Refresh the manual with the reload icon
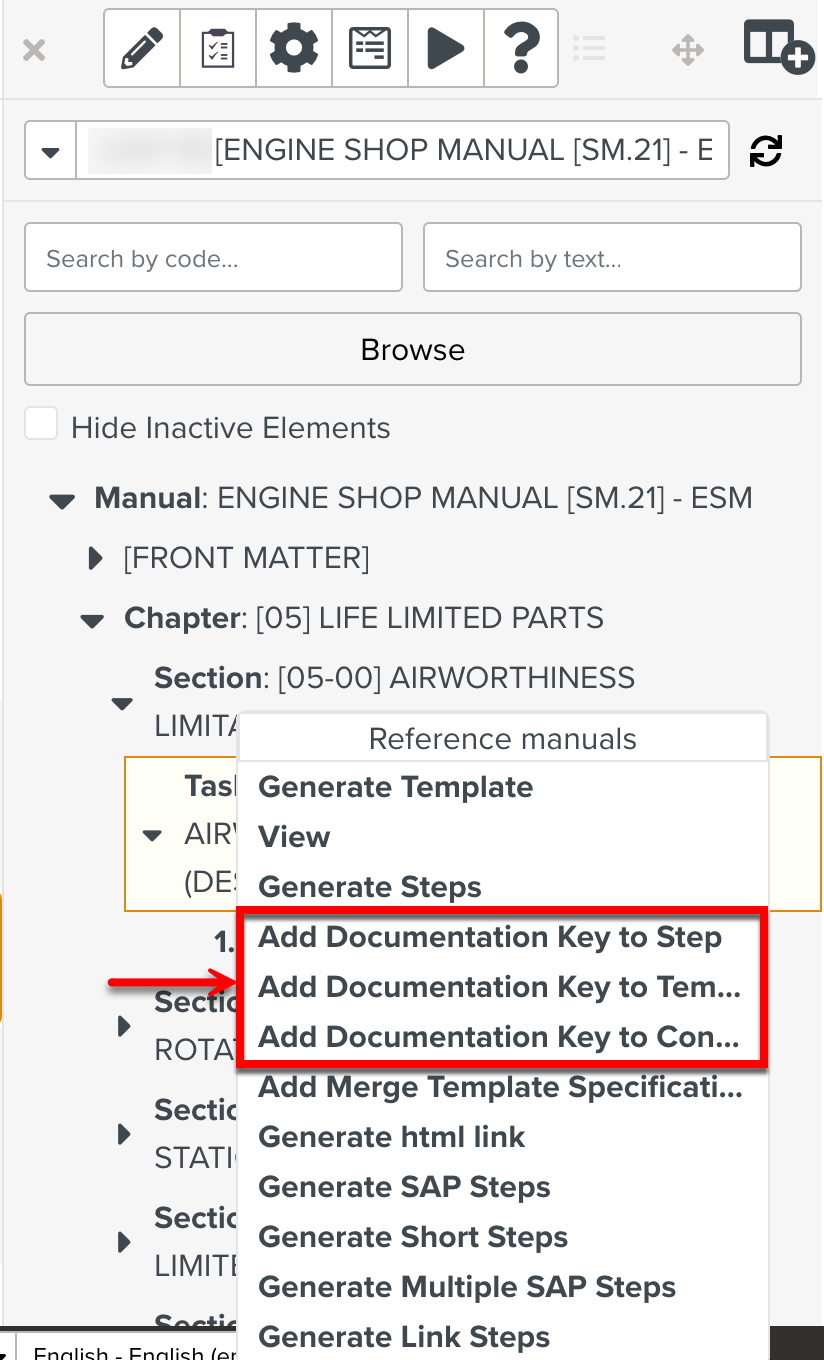 [764, 150]
